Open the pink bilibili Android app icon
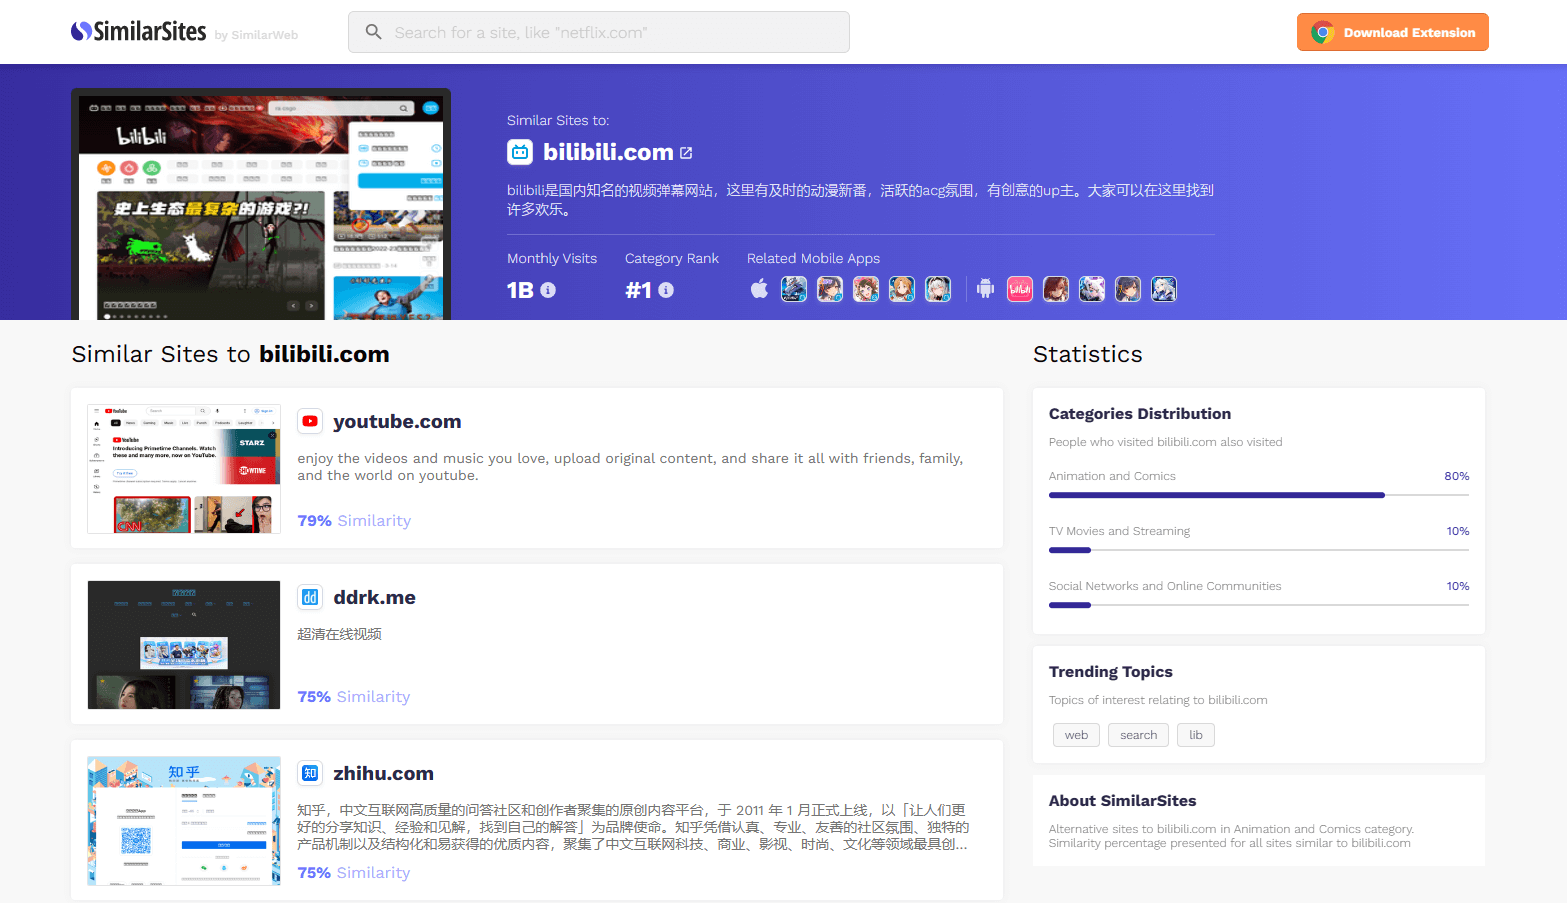Viewport: 1567px width, 903px height. coord(1020,289)
